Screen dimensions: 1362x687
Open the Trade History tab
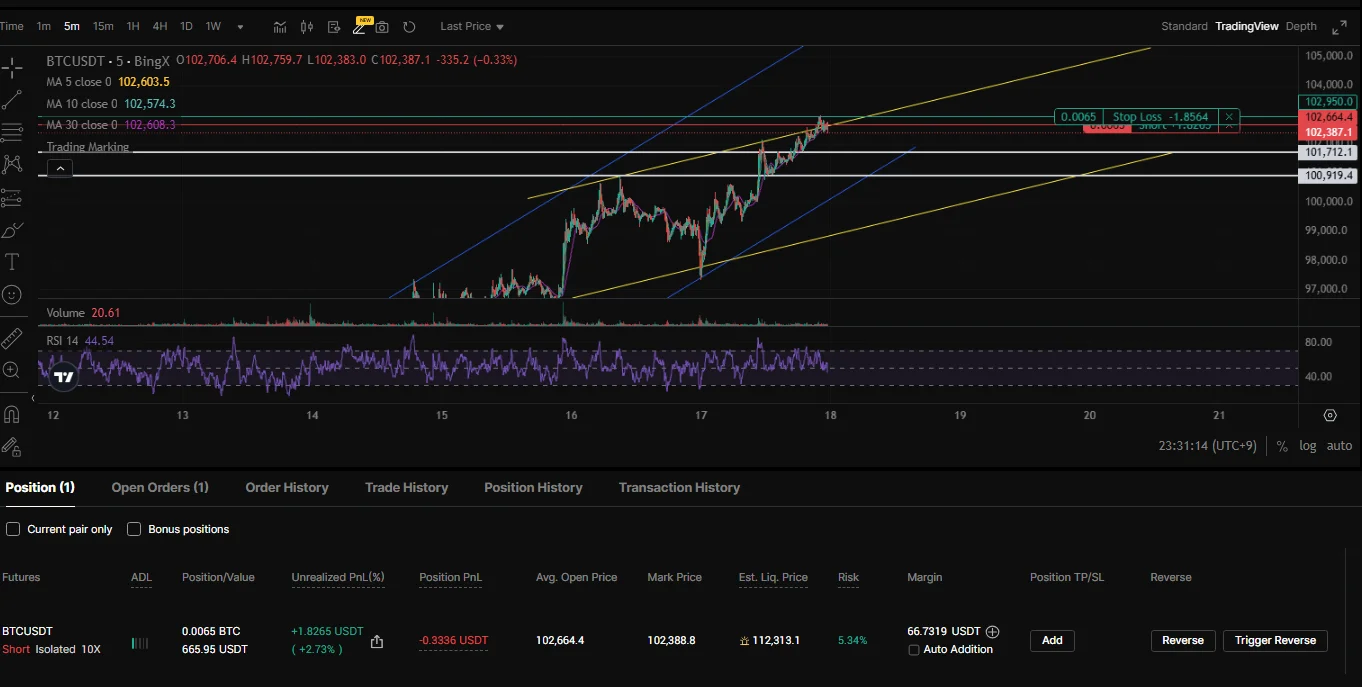[406, 488]
